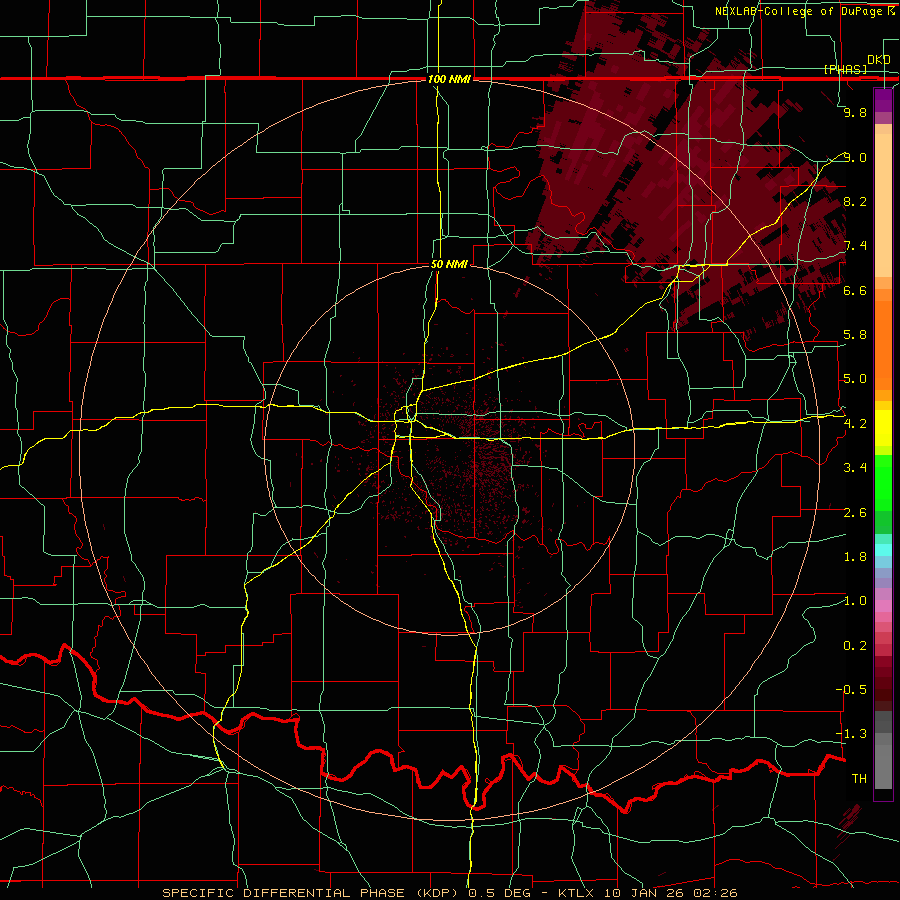Select the 8.2 value on the color scale
Screen dimensions: 900x900
click(855, 201)
